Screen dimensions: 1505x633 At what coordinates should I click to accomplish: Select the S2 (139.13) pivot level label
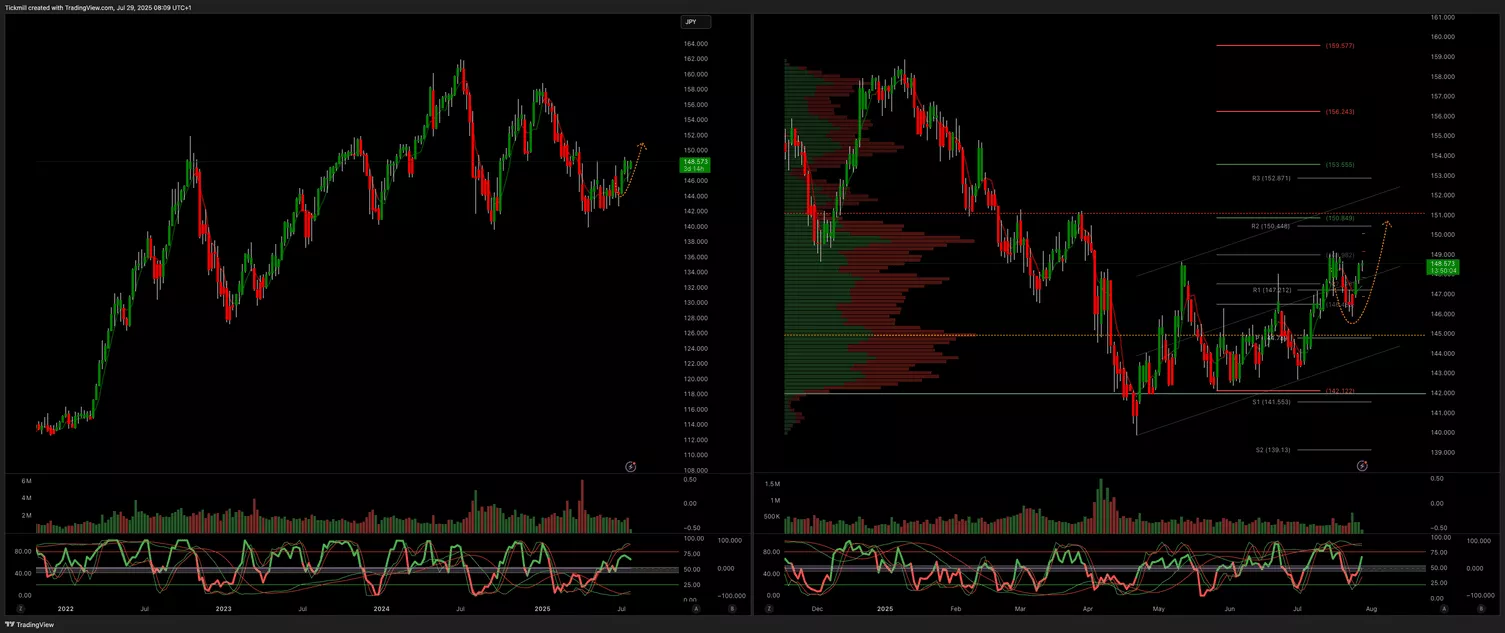coord(1273,450)
